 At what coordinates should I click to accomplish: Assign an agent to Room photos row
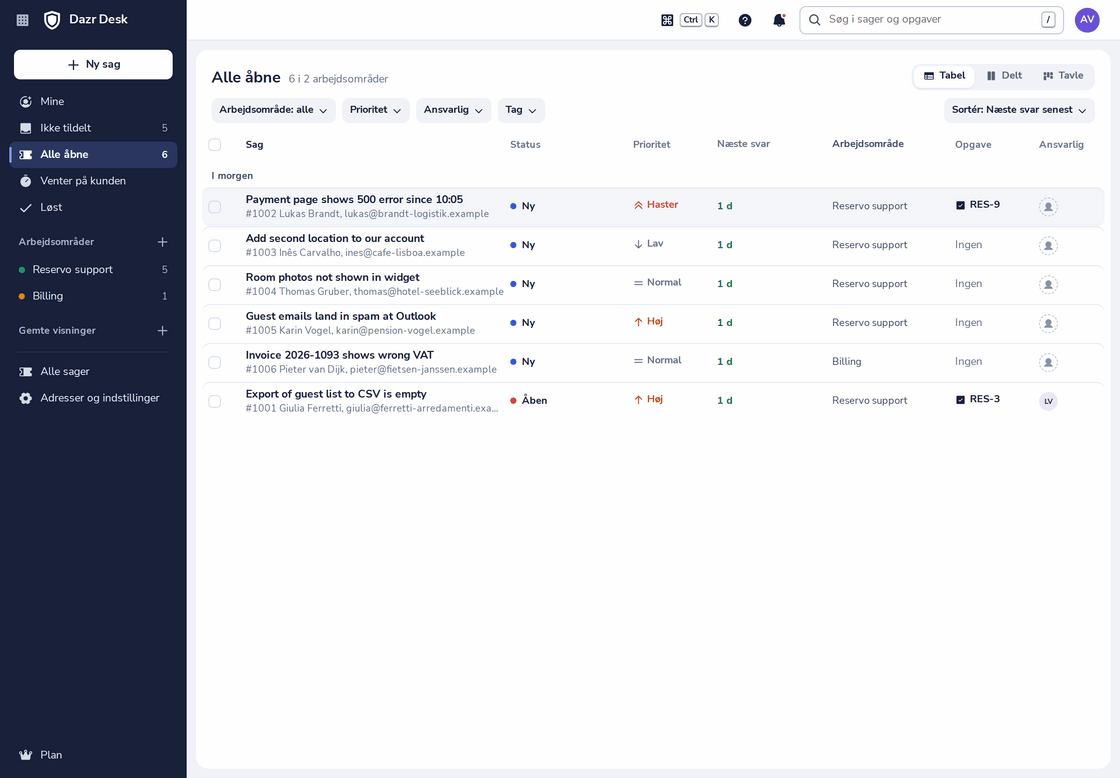[1048, 284]
